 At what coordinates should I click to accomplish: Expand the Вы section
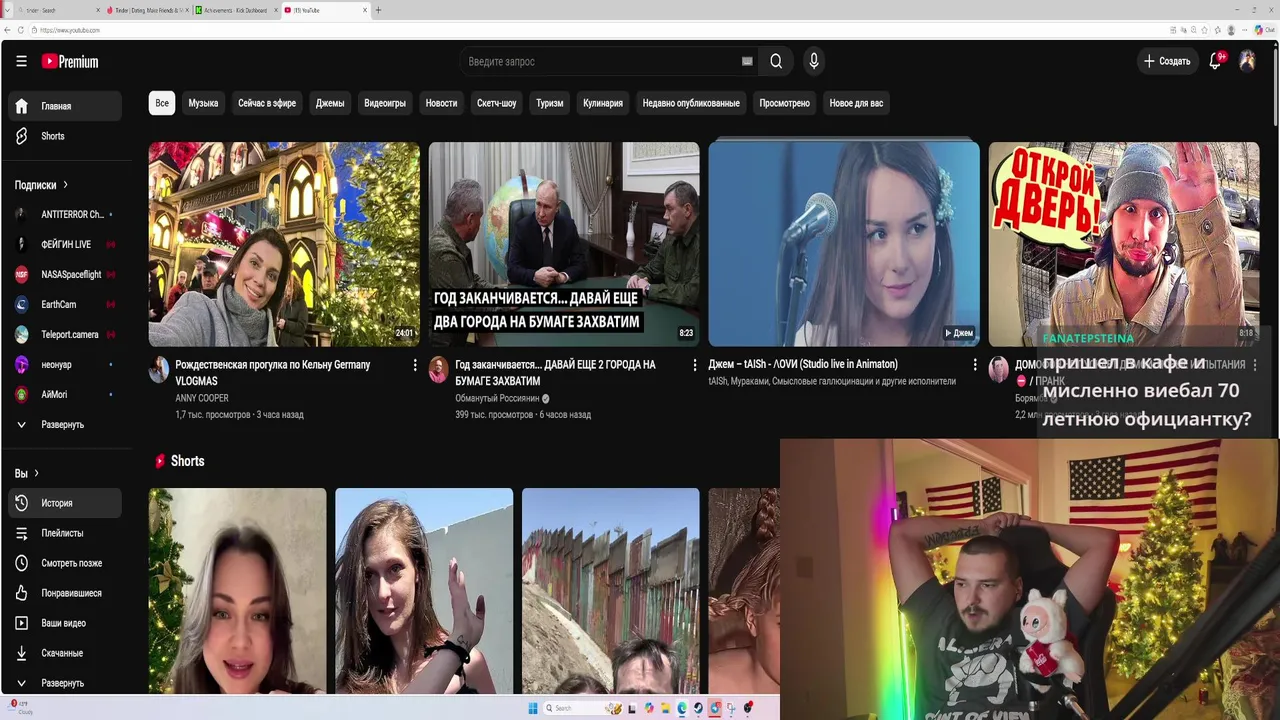[27, 473]
